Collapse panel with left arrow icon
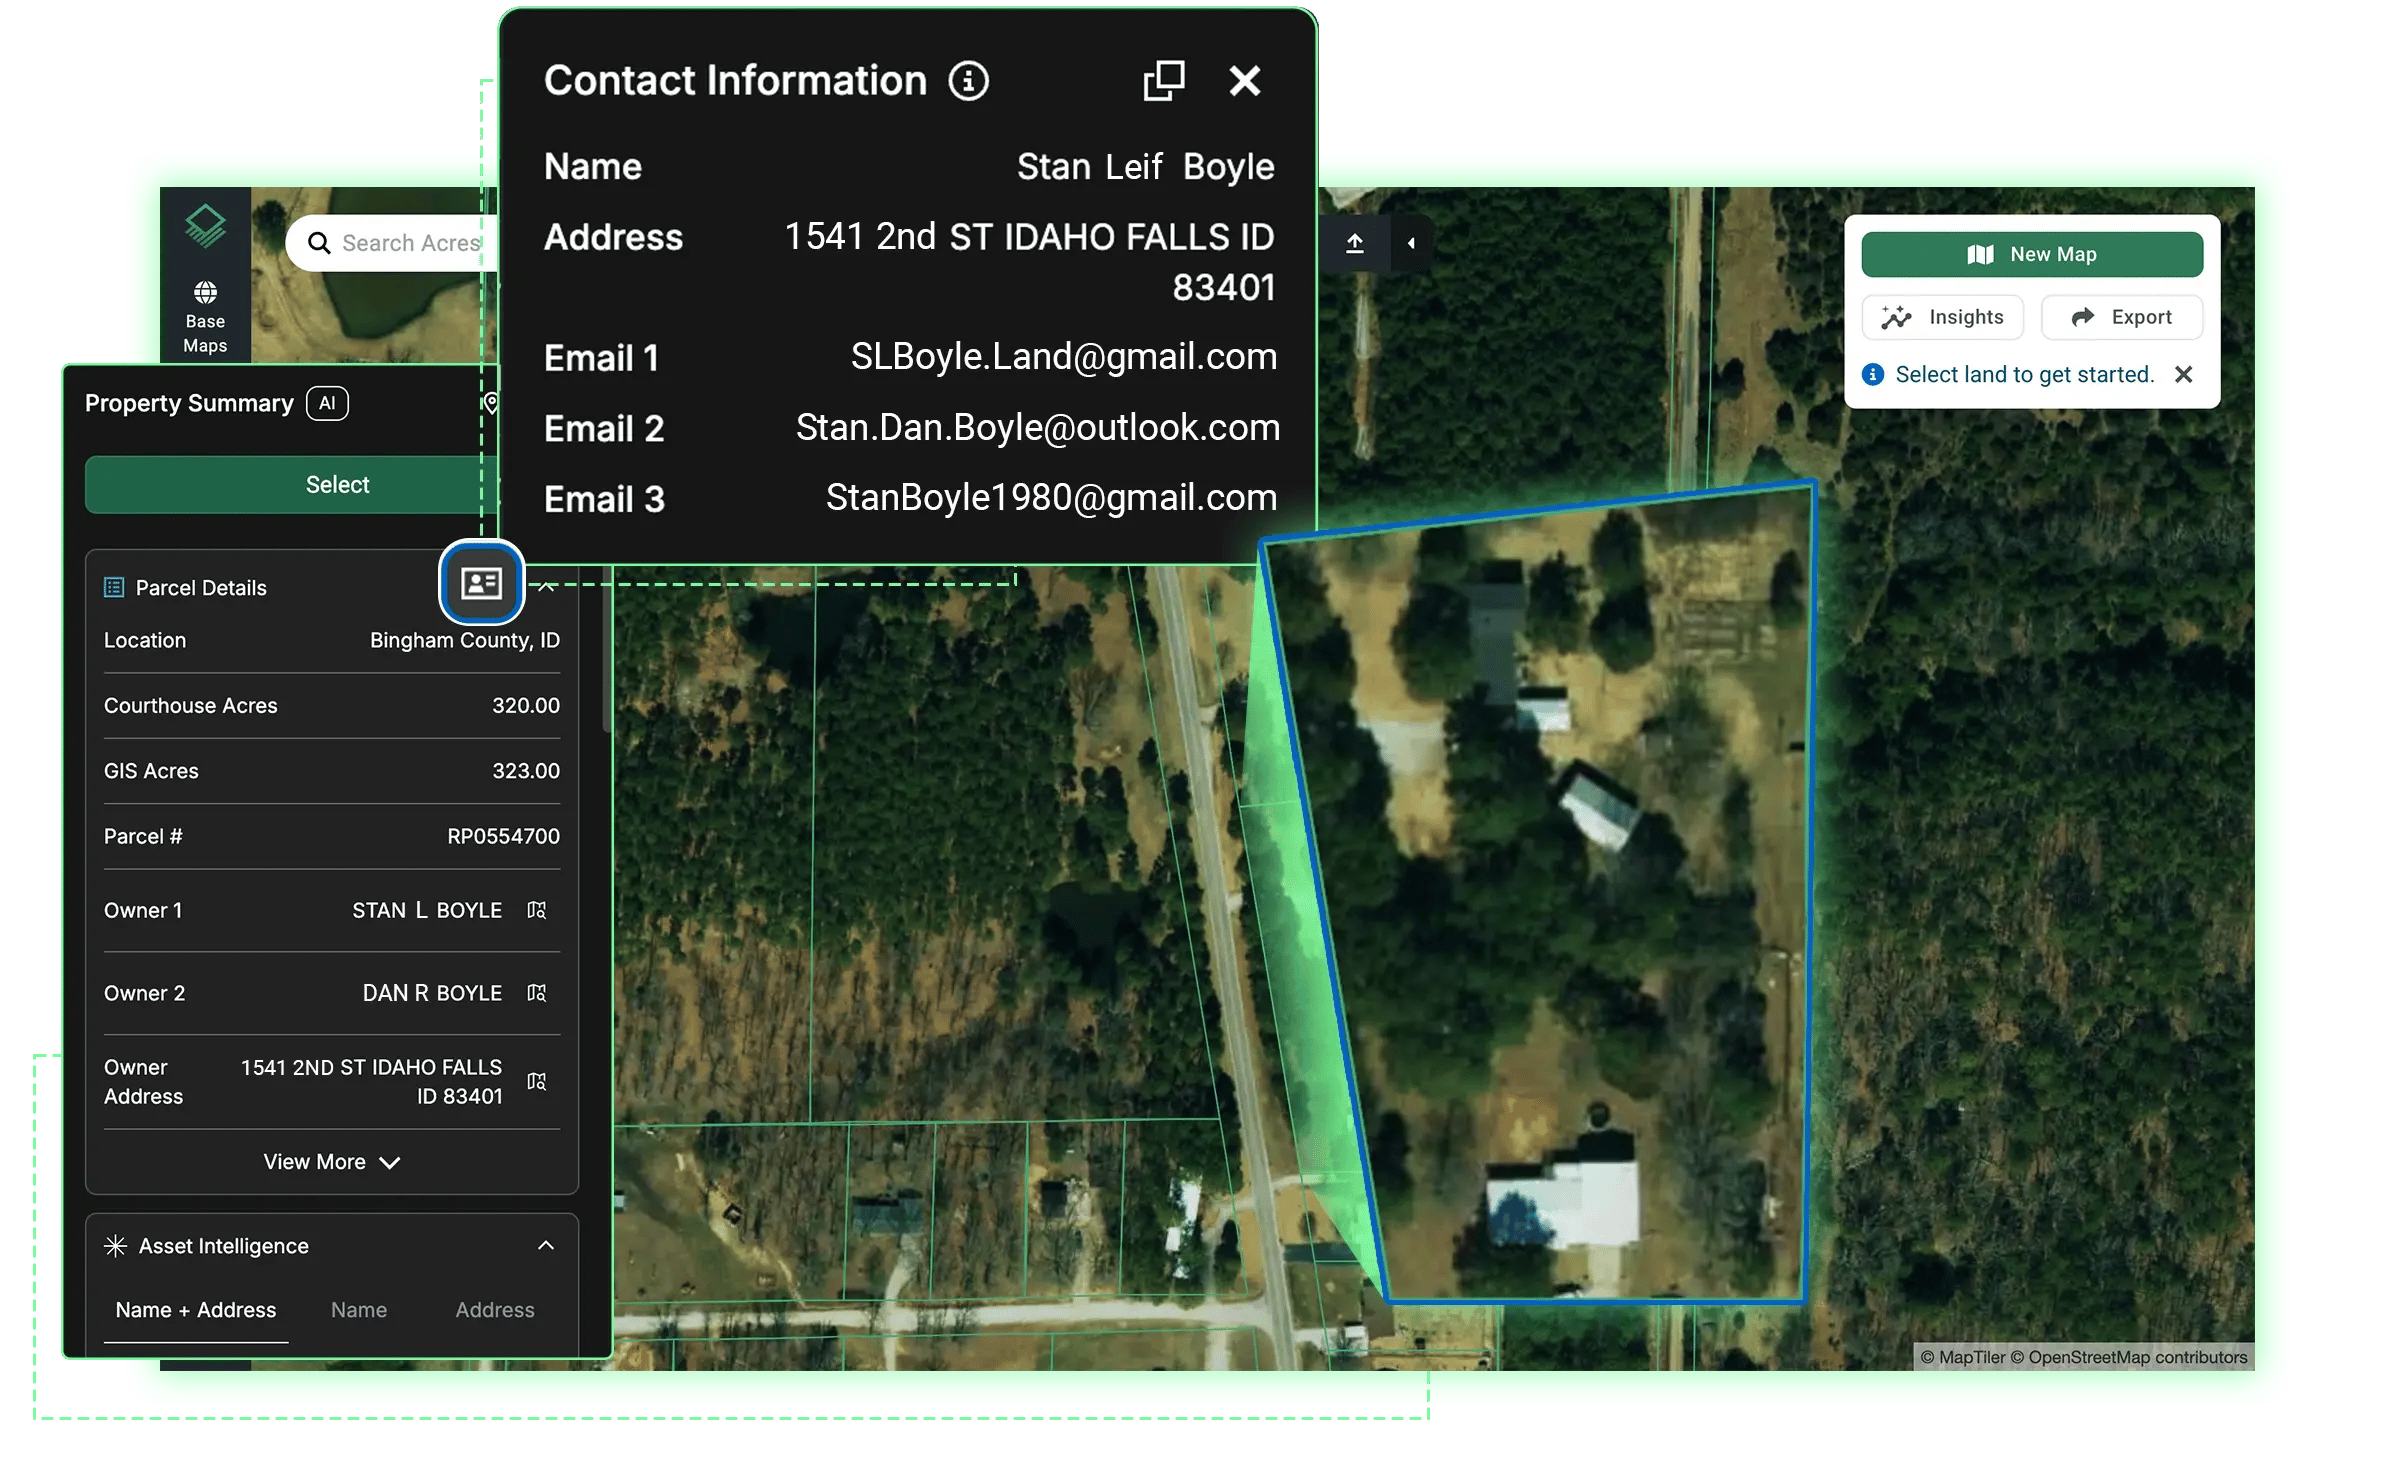Image resolution: width=2397 pixels, height=1469 pixels. click(x=1411, y=243)
